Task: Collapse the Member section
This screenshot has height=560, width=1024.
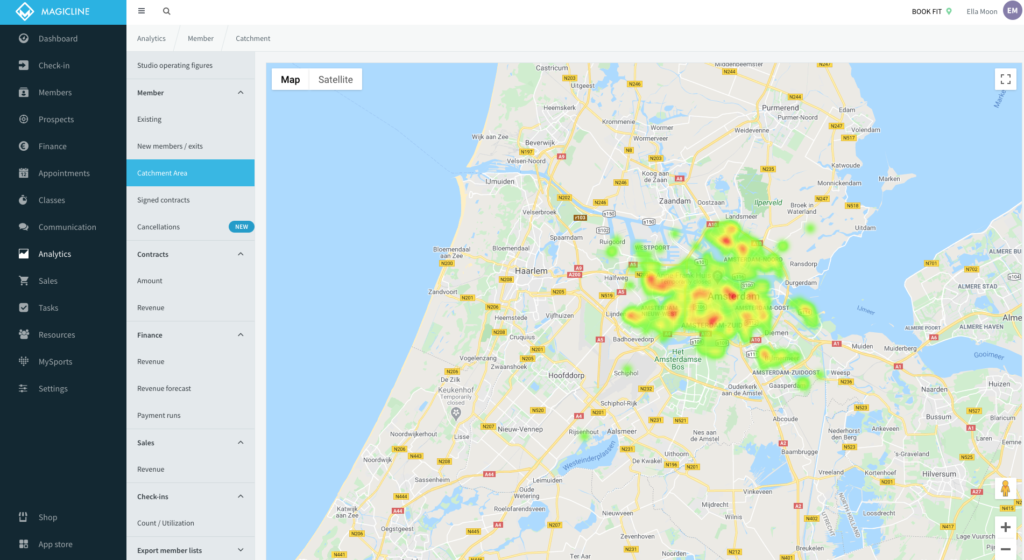Action: (x=240, y=93)
